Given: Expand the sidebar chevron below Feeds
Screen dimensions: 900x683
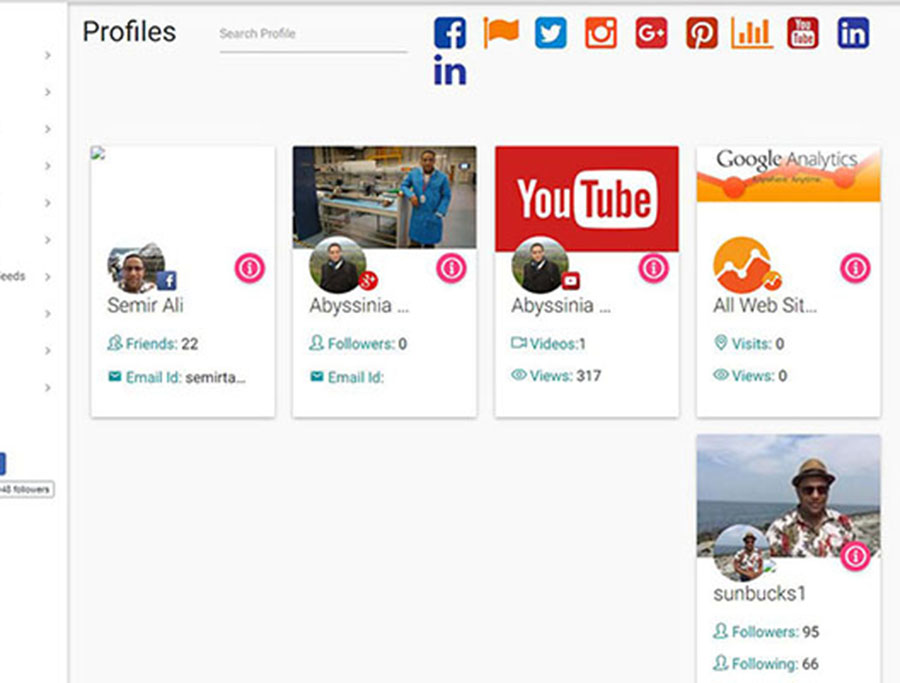Looking at the screenshot, I should (48, 313).
